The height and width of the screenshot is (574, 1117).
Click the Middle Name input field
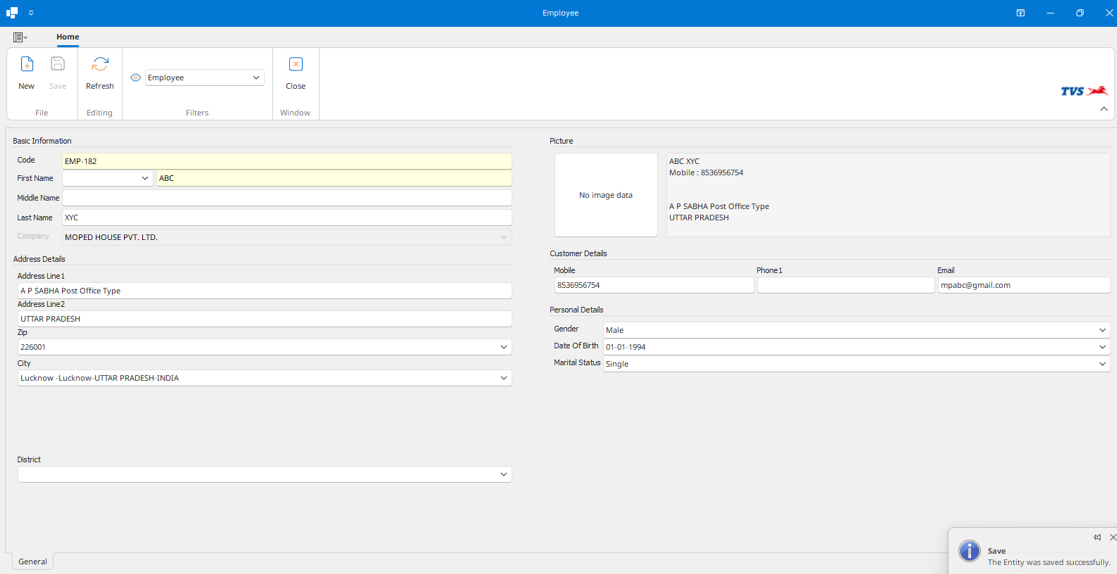286,198
